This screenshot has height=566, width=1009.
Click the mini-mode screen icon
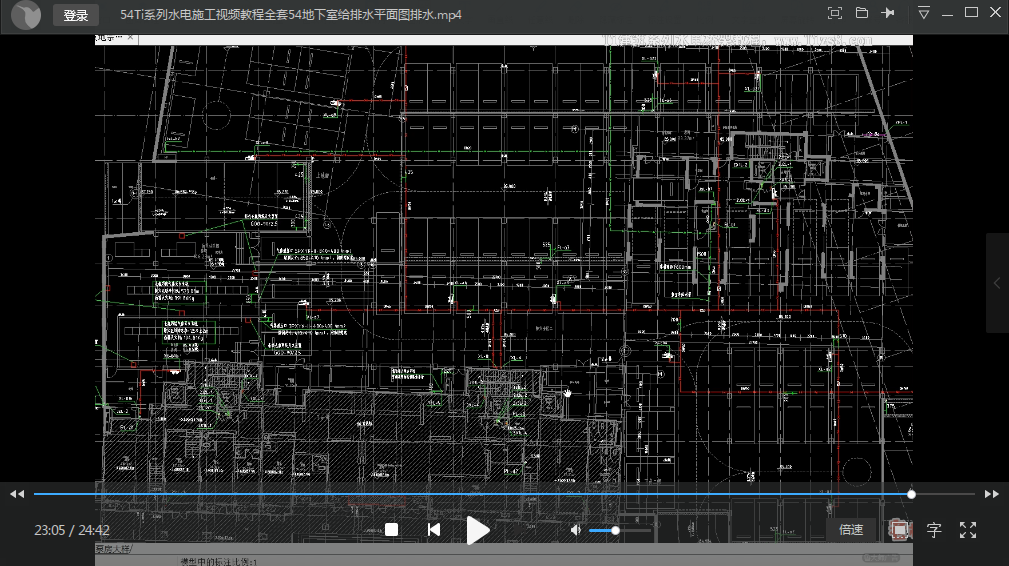click(835, 14)
